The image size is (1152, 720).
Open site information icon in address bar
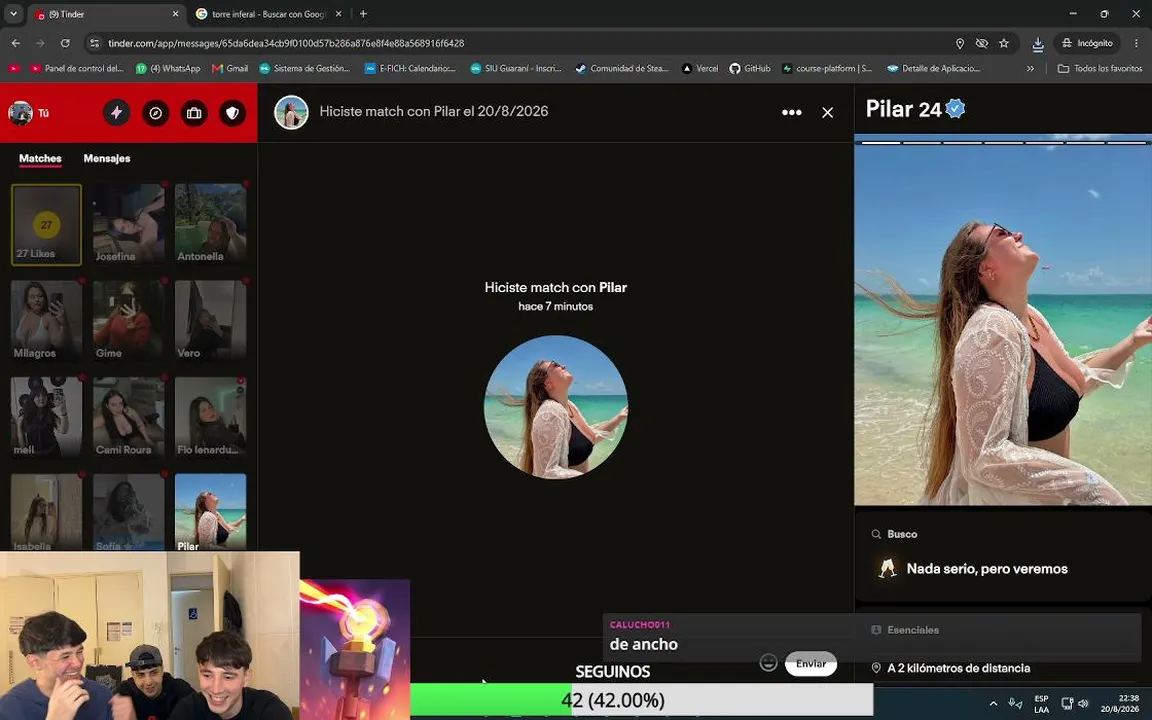(x=94, y=43)
